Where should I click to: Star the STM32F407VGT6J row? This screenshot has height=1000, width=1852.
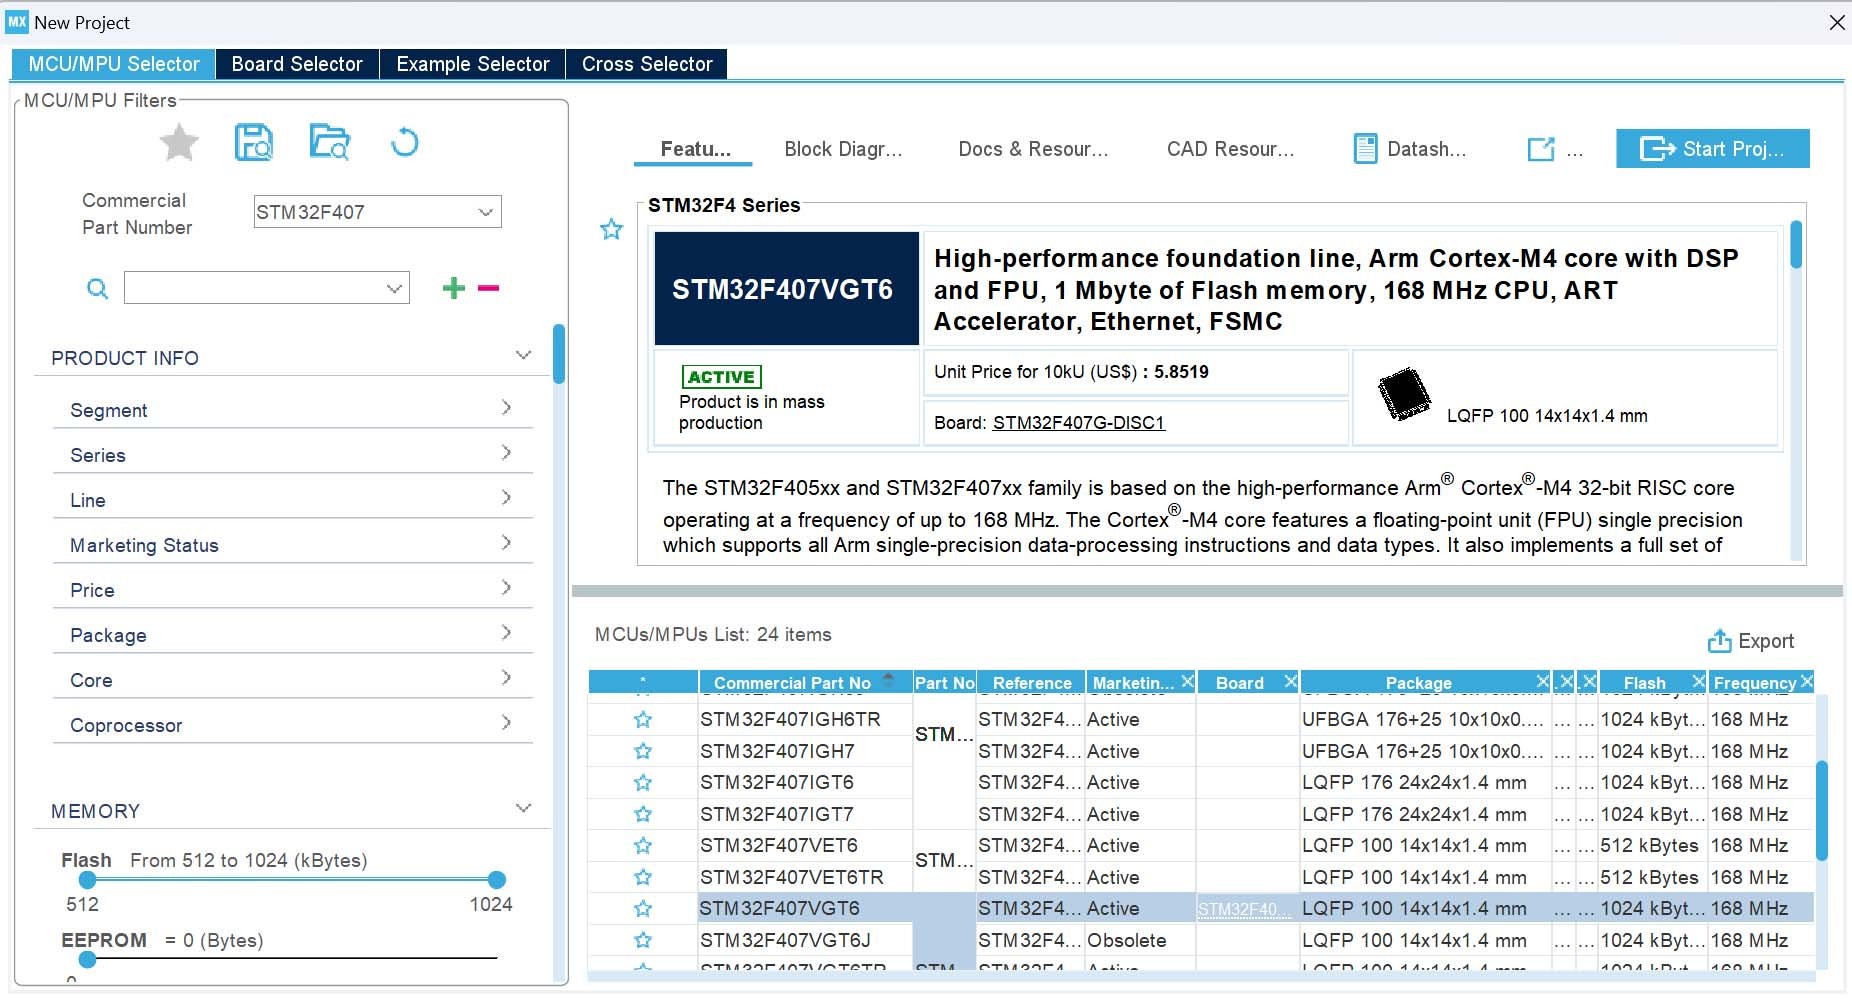643,940
